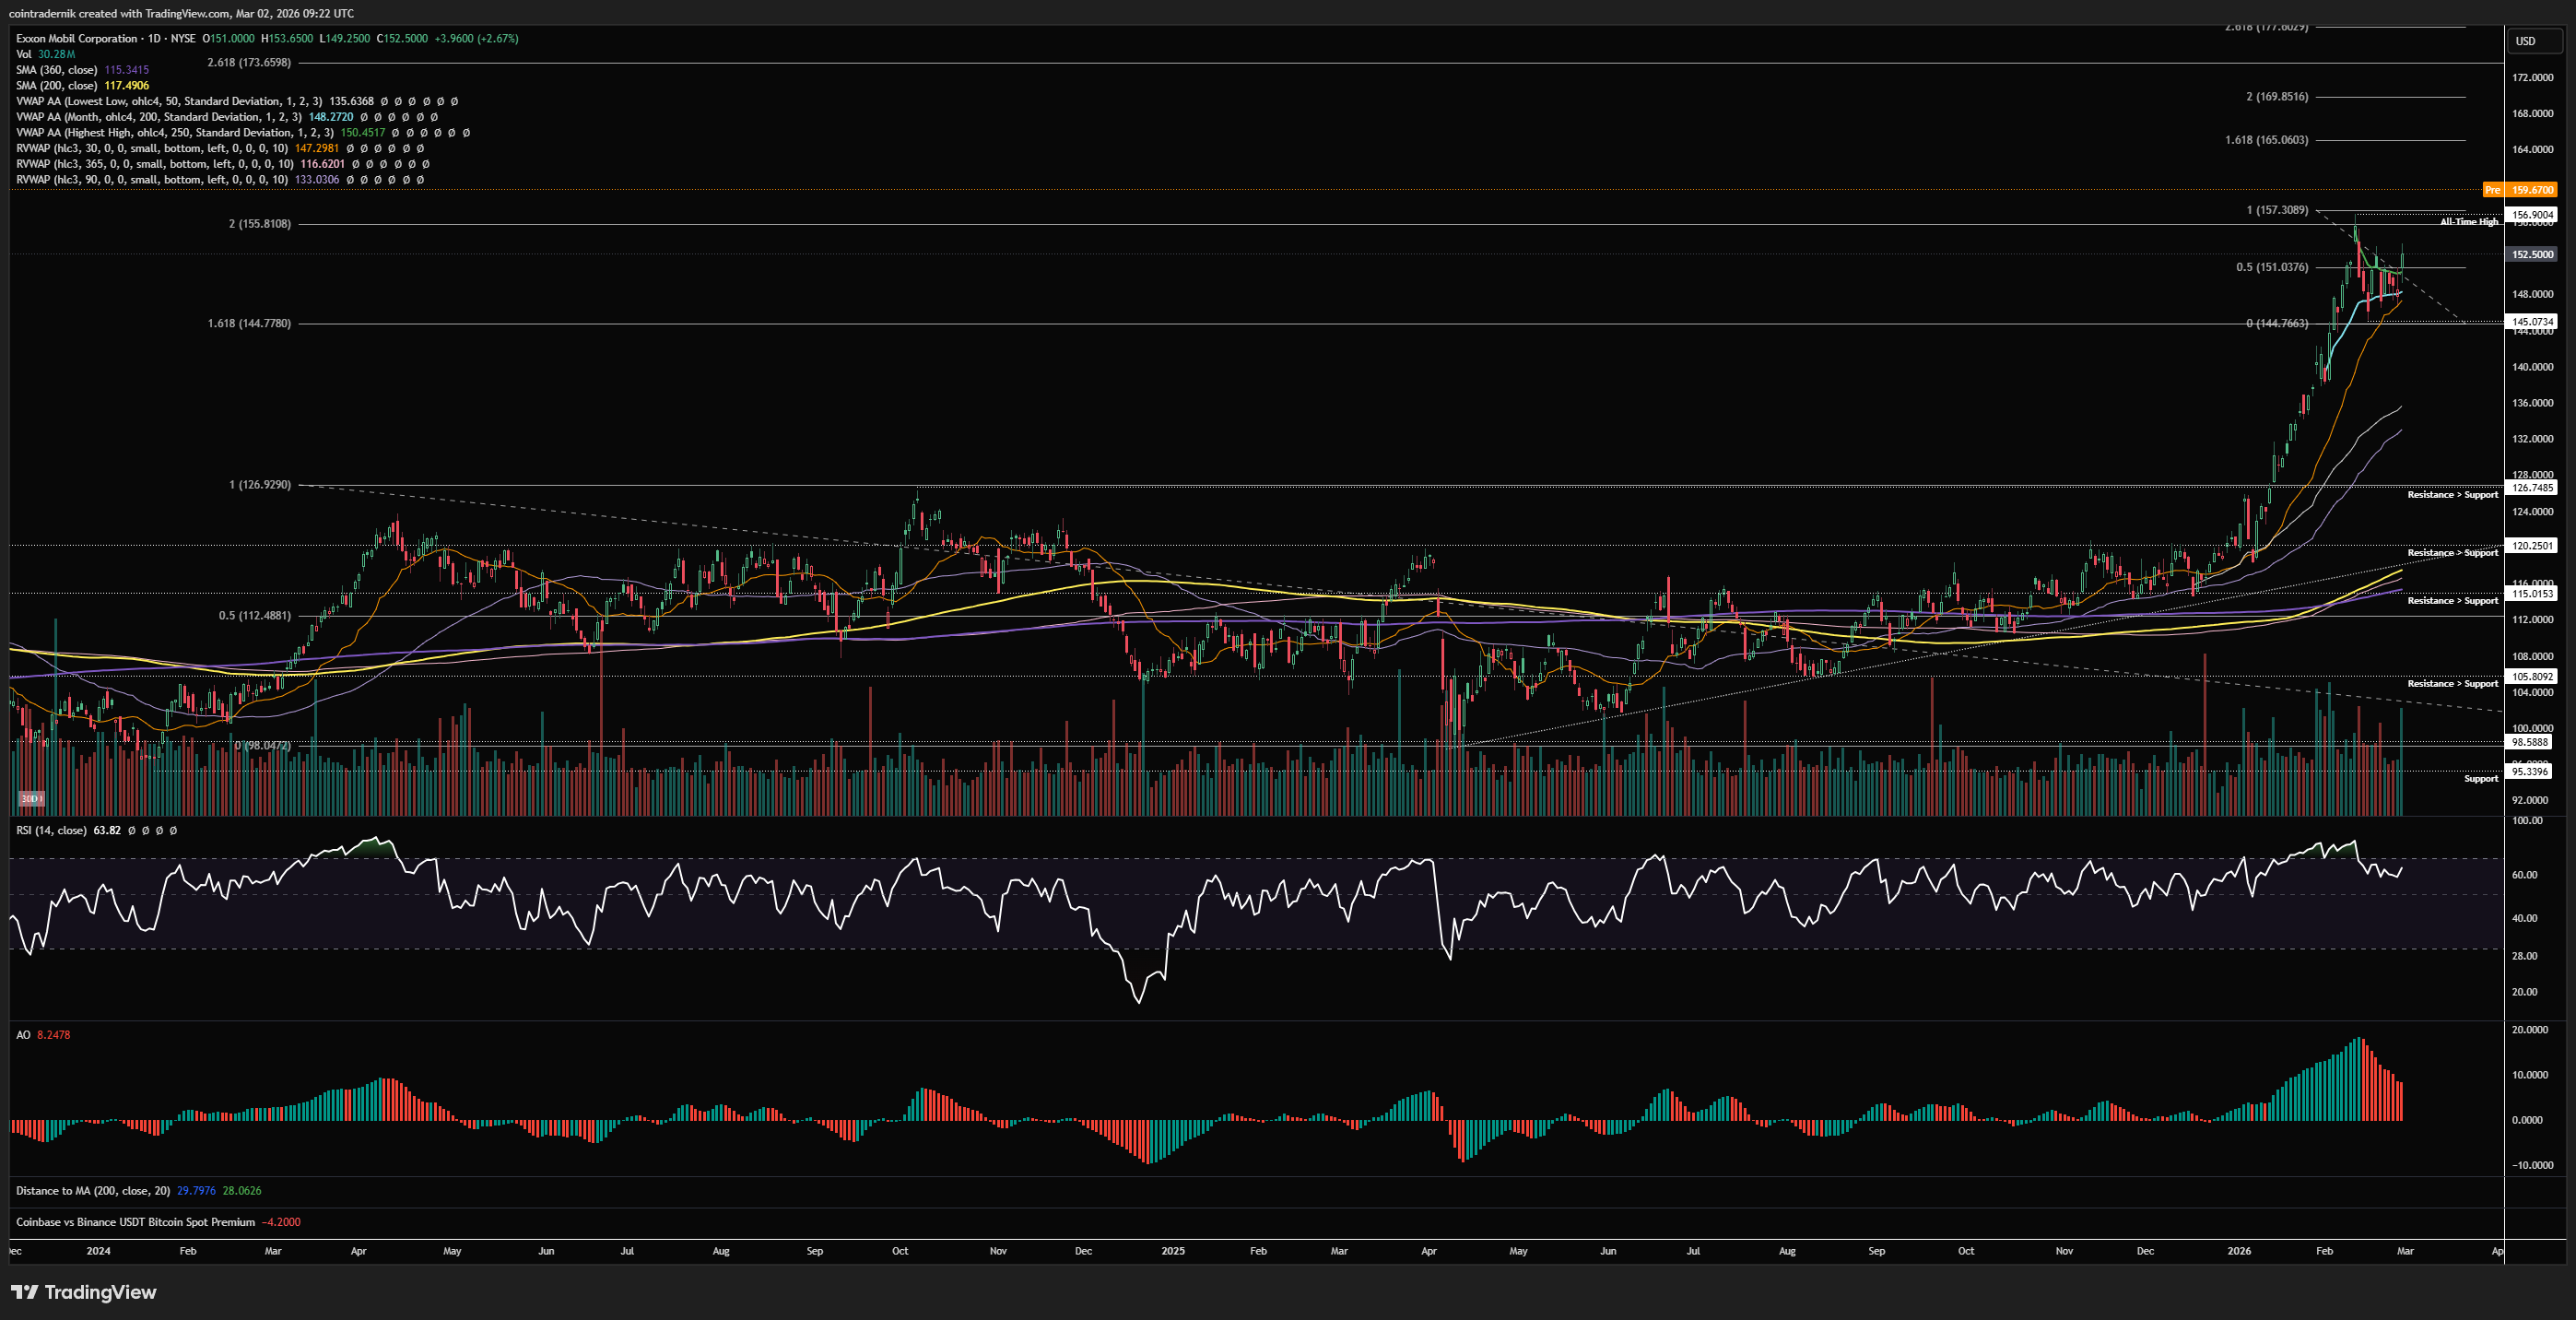
Task: Select the SMA (200, close) indicator legend
Action: click(56, 86)
